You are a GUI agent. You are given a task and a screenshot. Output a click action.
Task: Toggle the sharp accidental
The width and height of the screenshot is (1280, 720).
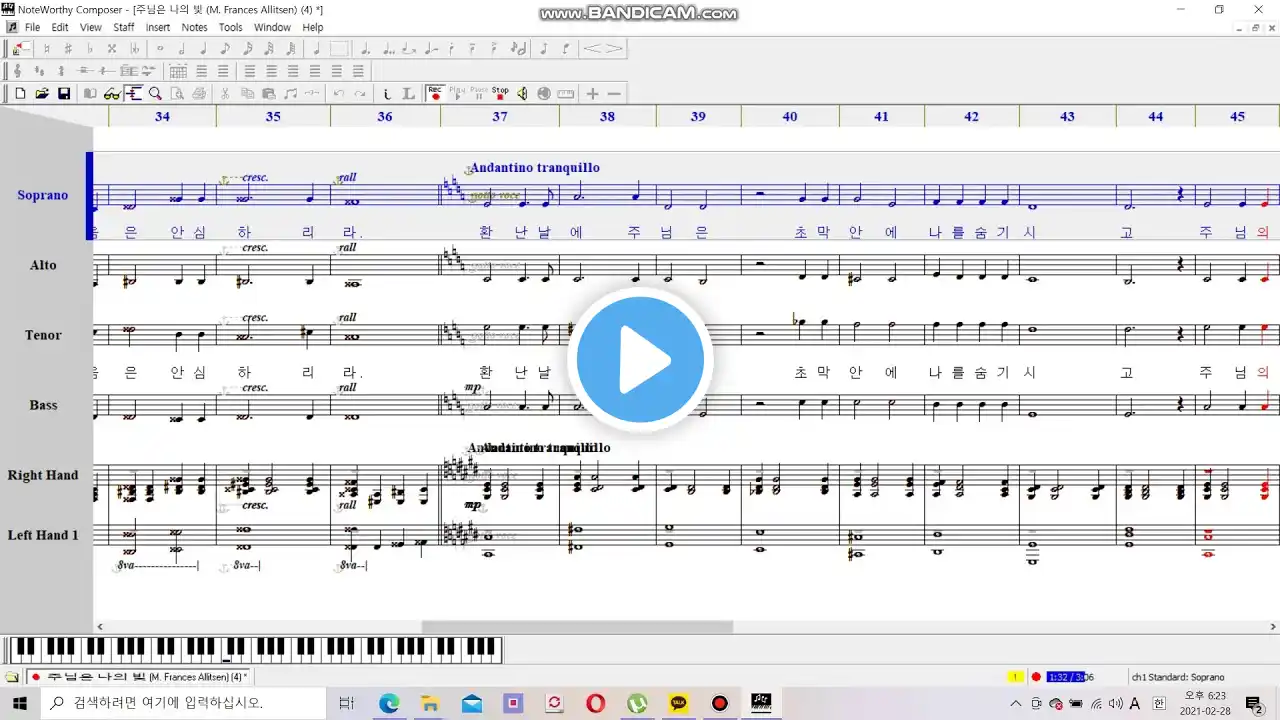(68, 48)
